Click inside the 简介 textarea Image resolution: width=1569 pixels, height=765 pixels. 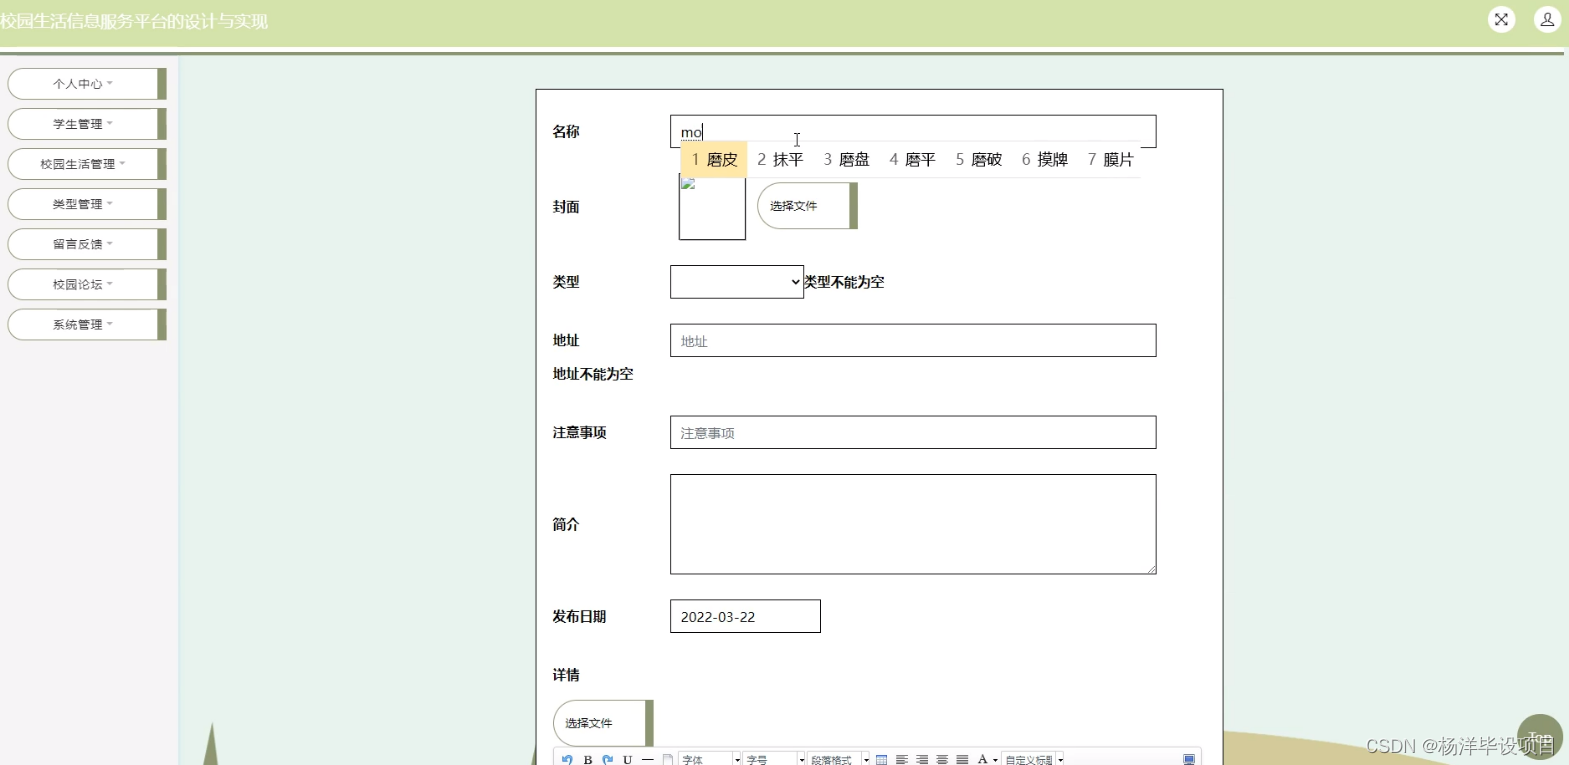pyautogui.click(x=913, y=524)
